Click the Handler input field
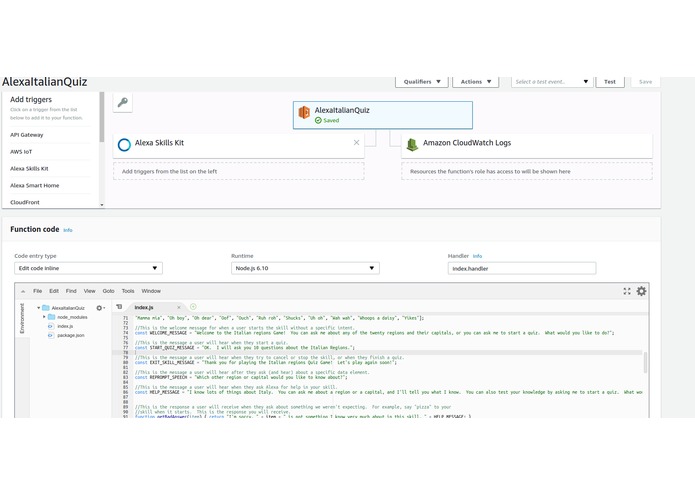This screenshot has width=695, height=494. (522, 268)
